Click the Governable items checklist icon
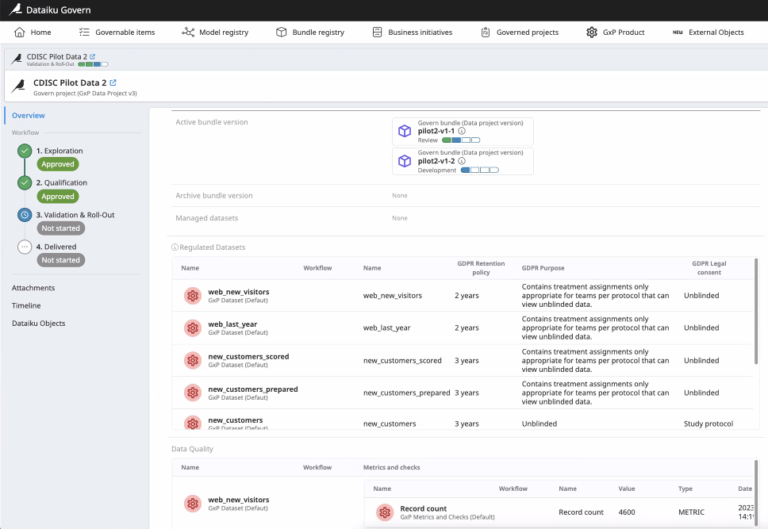This screenshot has width=768, height=529. (84, 32)
